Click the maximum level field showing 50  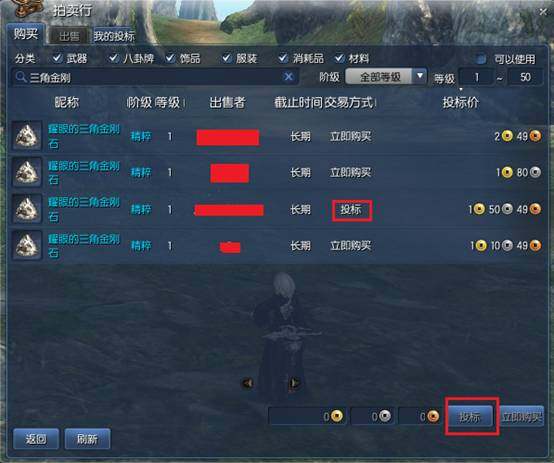coord(525,77)
